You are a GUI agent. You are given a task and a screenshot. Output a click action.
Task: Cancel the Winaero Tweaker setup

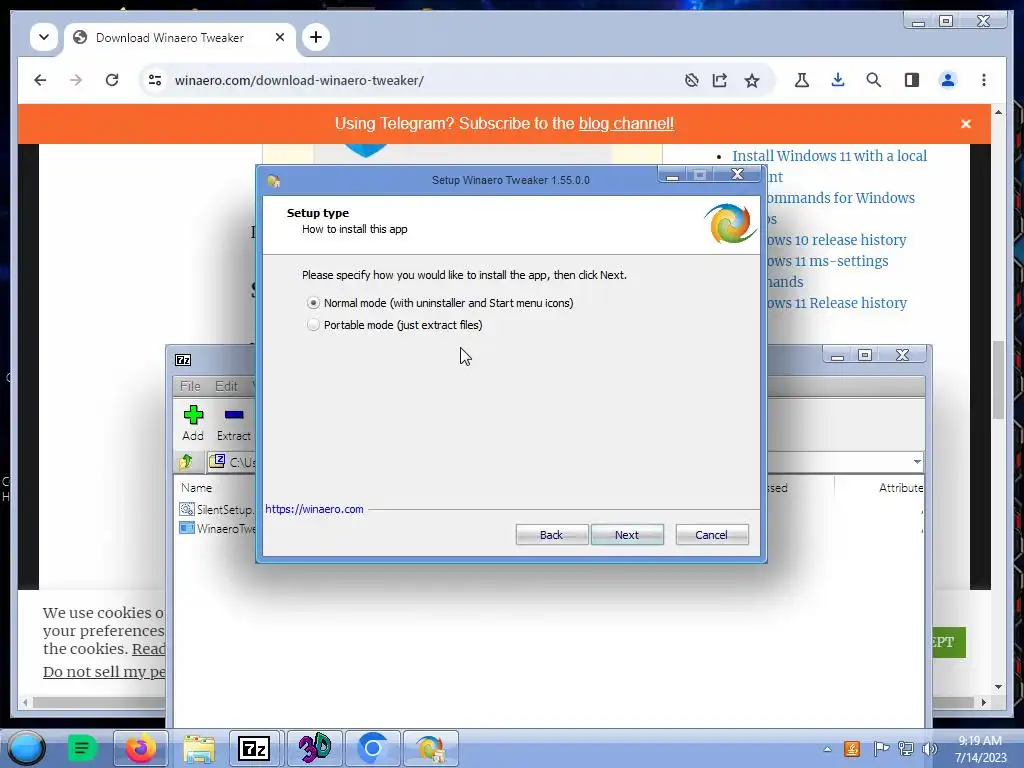coord(712,535)
